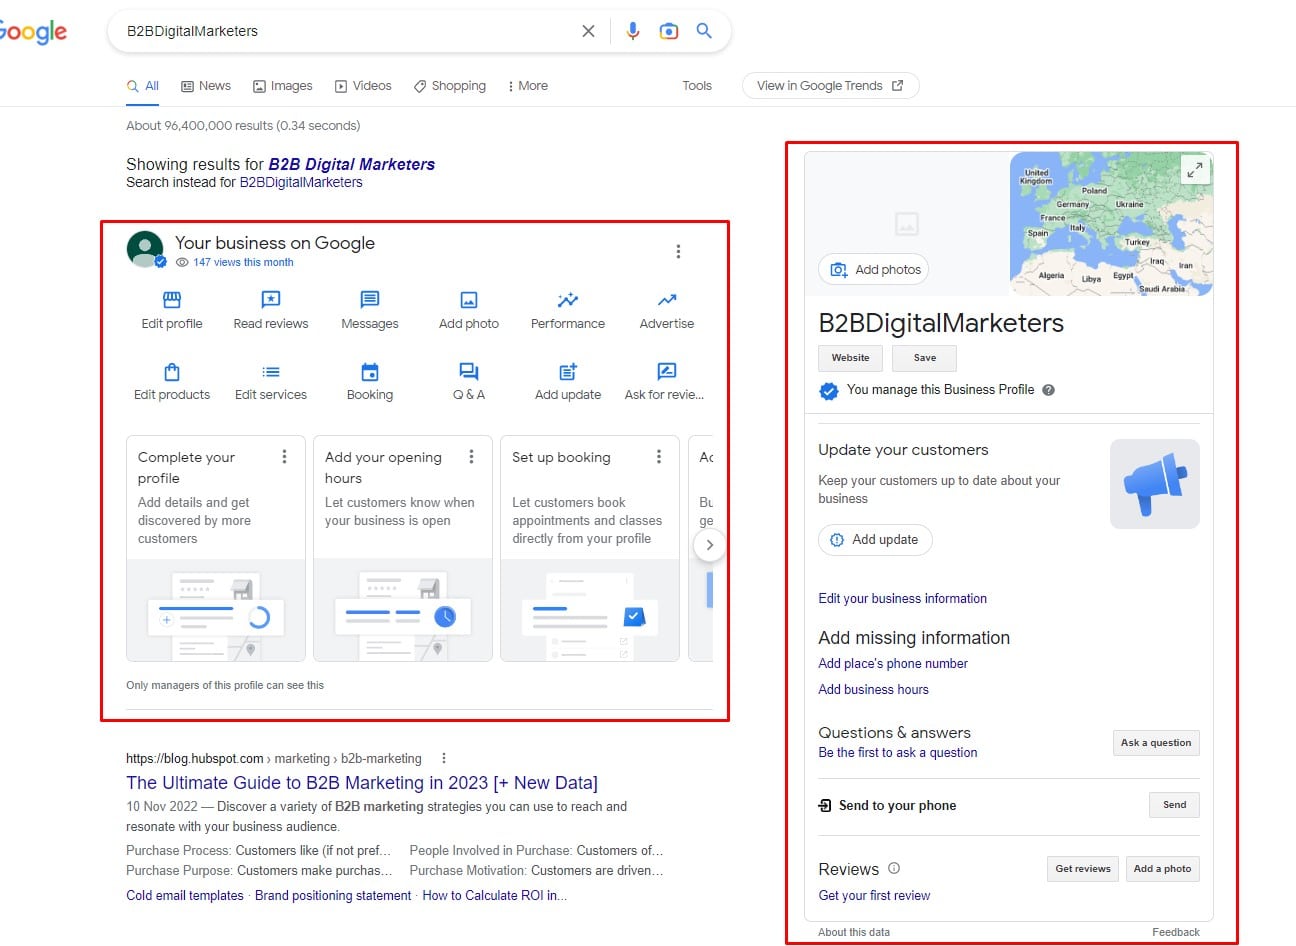Click the Feedback link below the panel

(1175, 932)
